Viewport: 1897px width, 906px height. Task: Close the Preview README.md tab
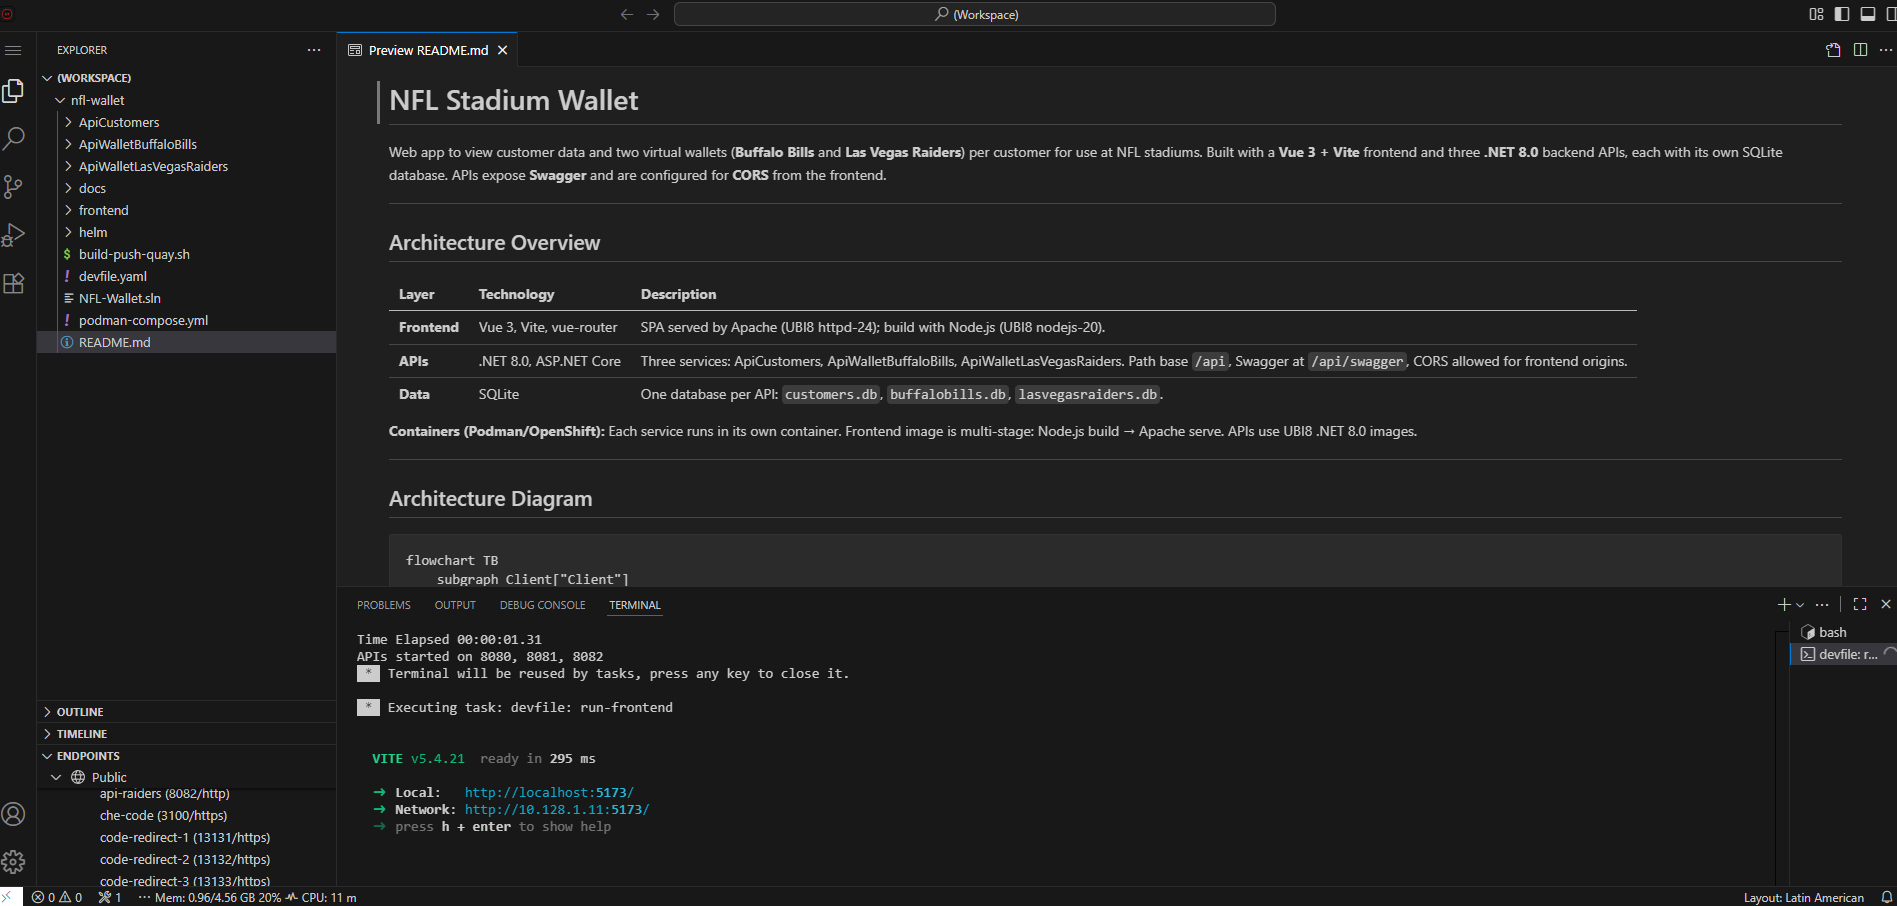pos(503,50)
